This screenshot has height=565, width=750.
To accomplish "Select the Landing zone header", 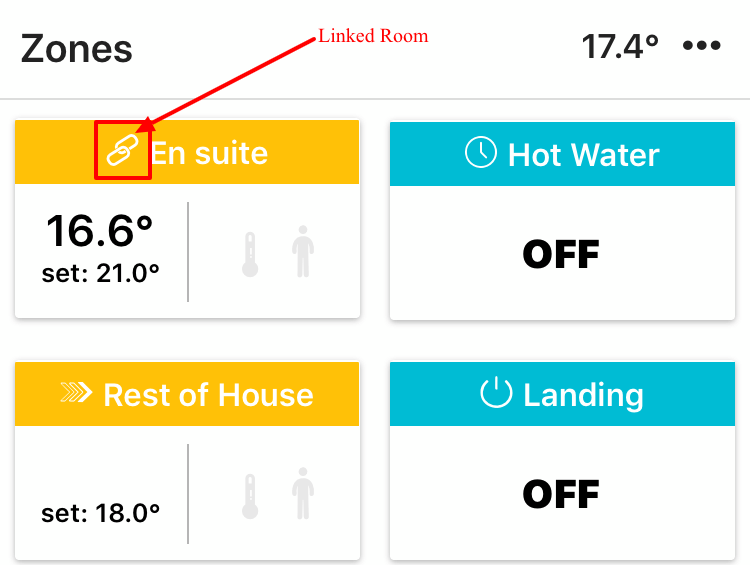I will (562, 394).
